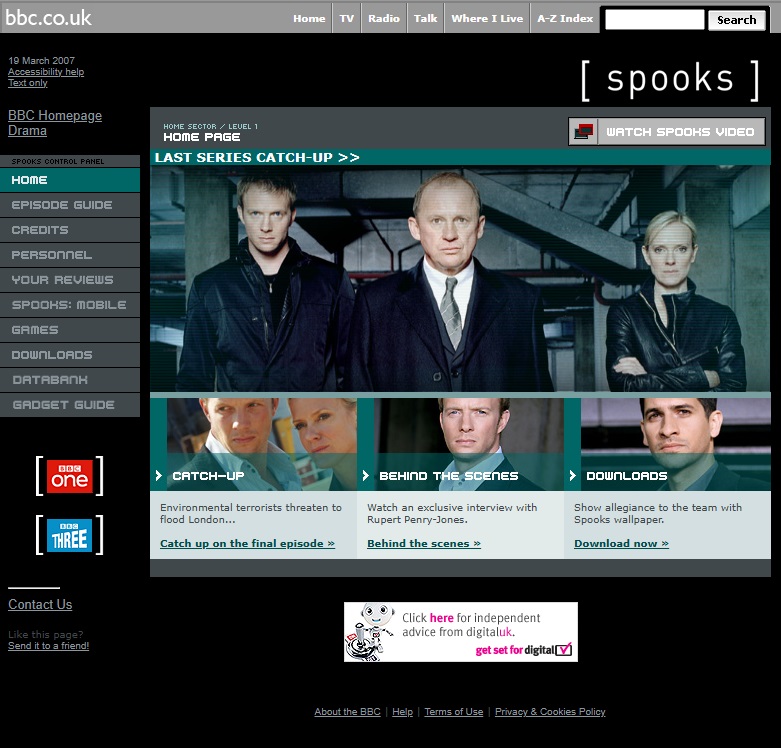Open the Talk tab in top bar
The image size is (781, 748).
pyautogui.click(x=425, y=18)
